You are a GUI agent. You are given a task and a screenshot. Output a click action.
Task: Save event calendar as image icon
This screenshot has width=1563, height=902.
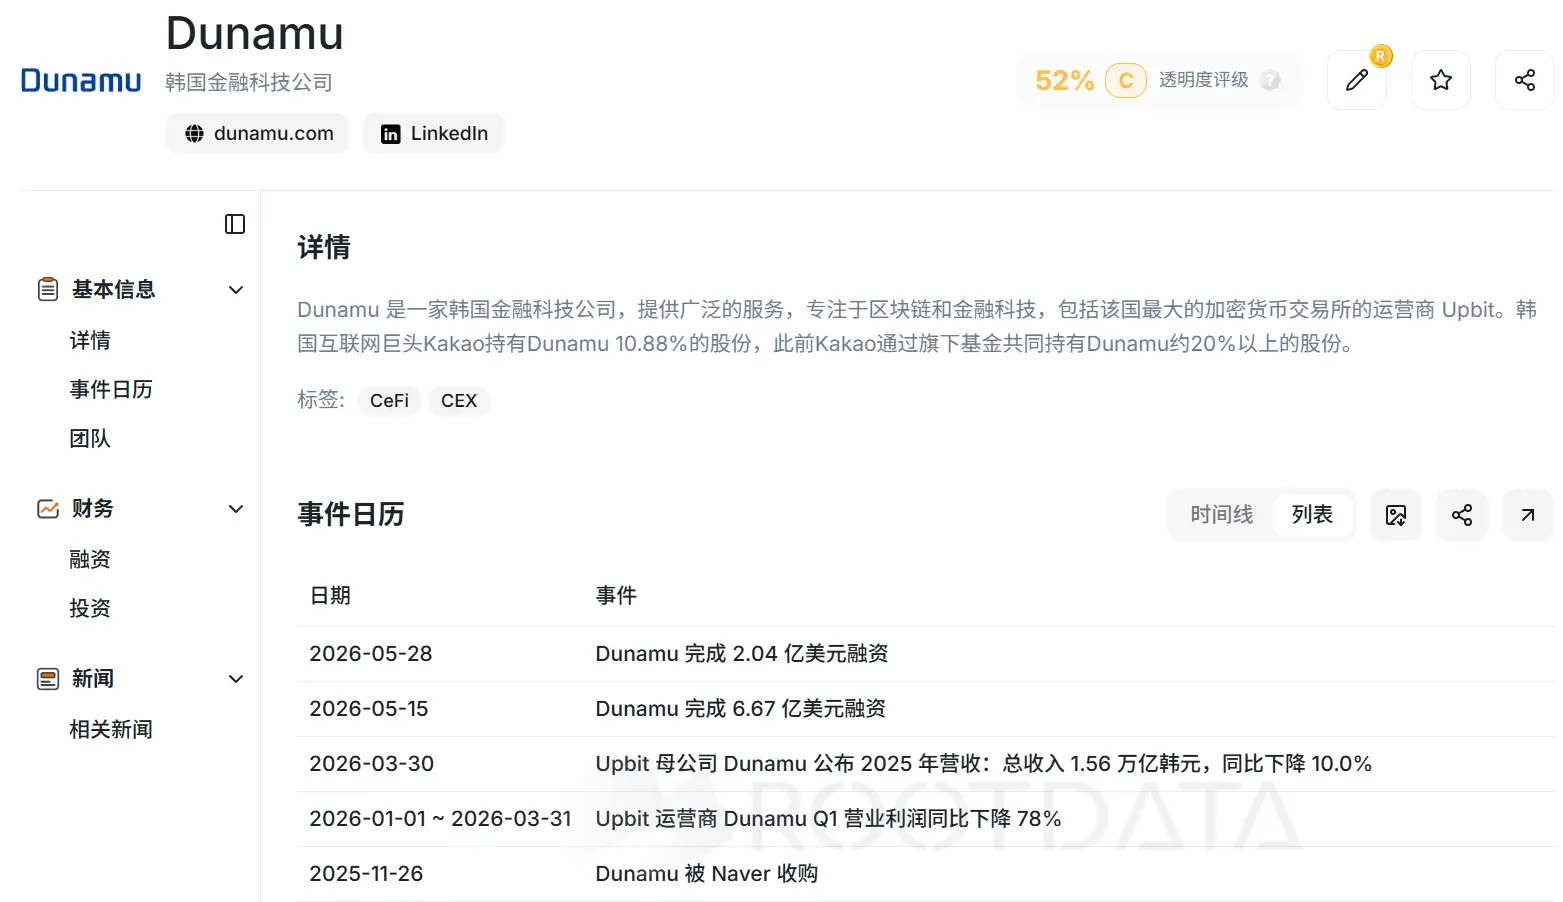(1396, 515)
